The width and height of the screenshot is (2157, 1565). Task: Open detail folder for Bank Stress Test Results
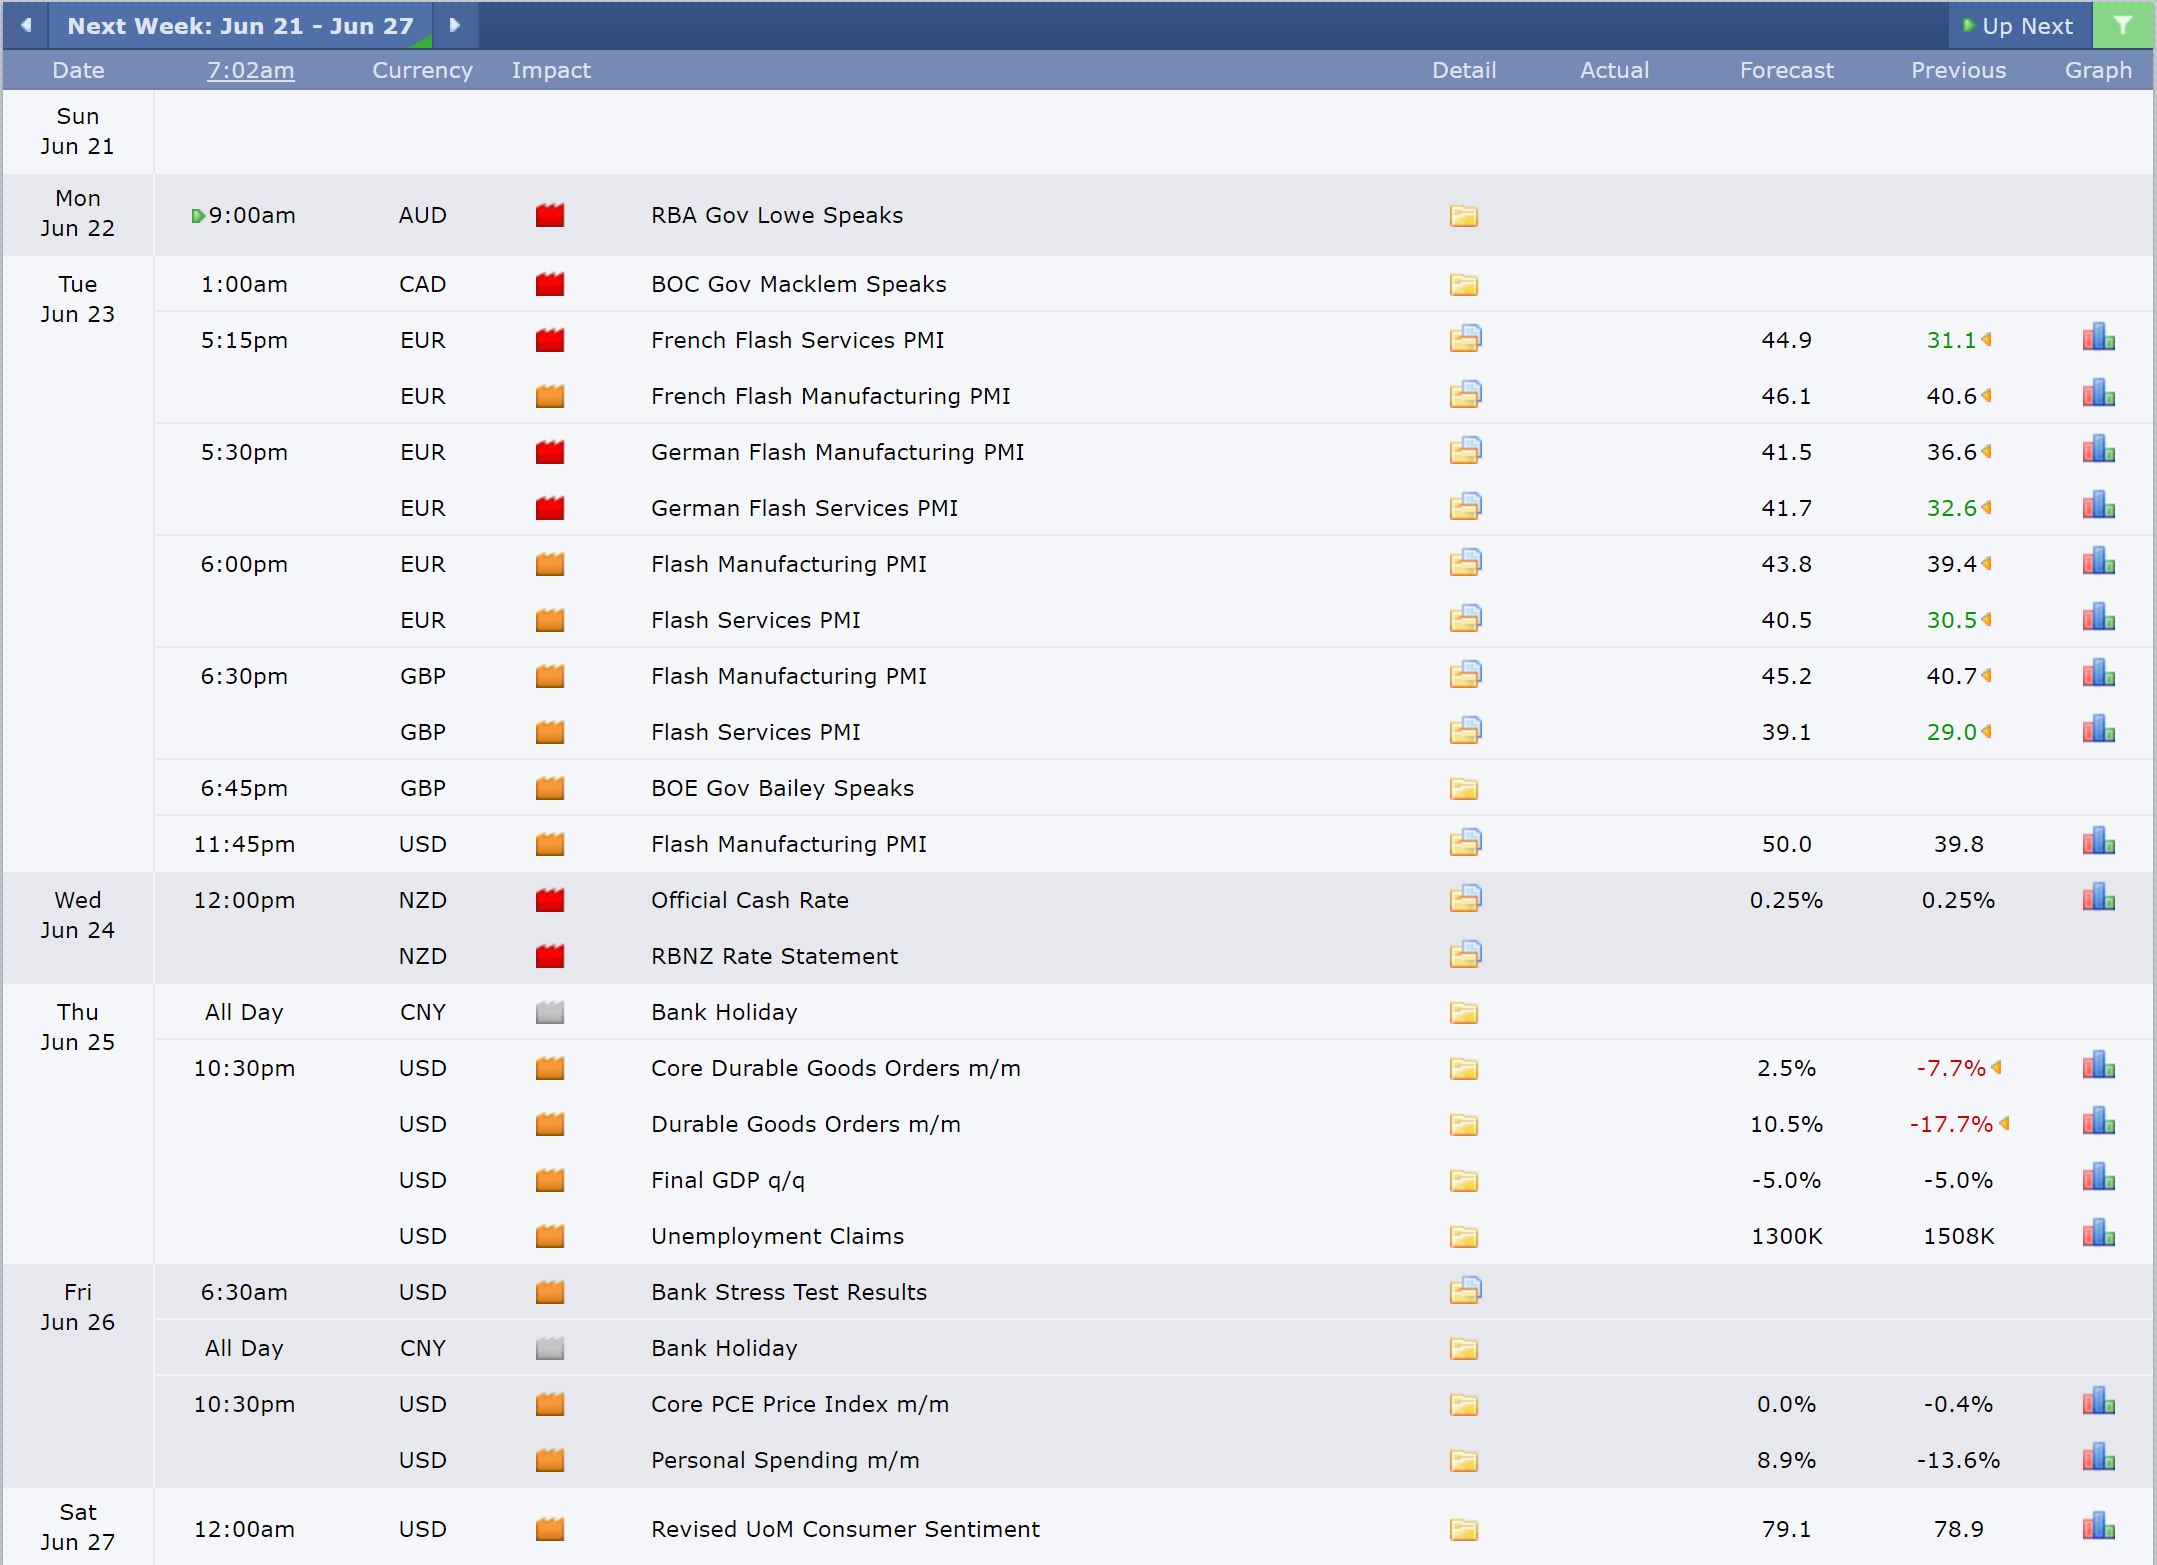pos(1465,1291)
